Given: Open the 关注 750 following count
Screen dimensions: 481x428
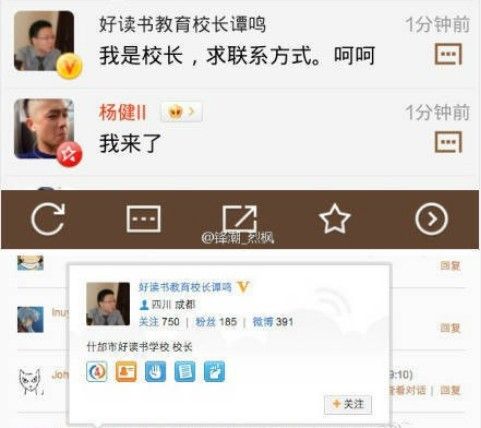Looking at the screenshot, I should pyautogui.click(x=159, y=322).
